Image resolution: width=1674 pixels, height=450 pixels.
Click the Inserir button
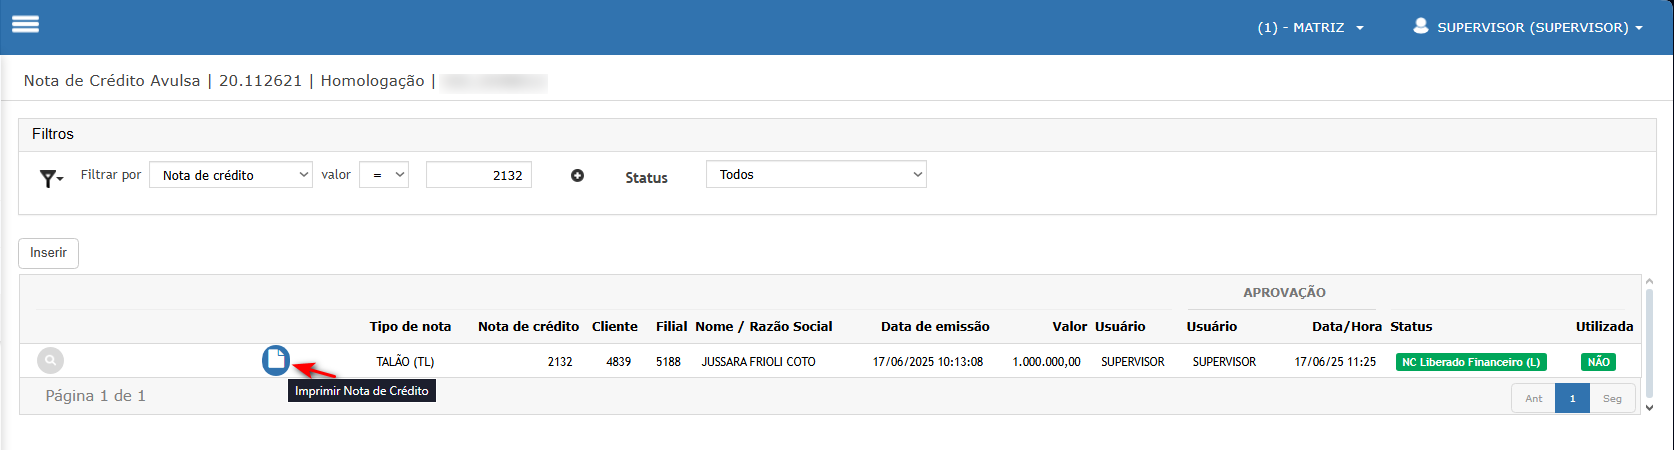click(48, 253)
